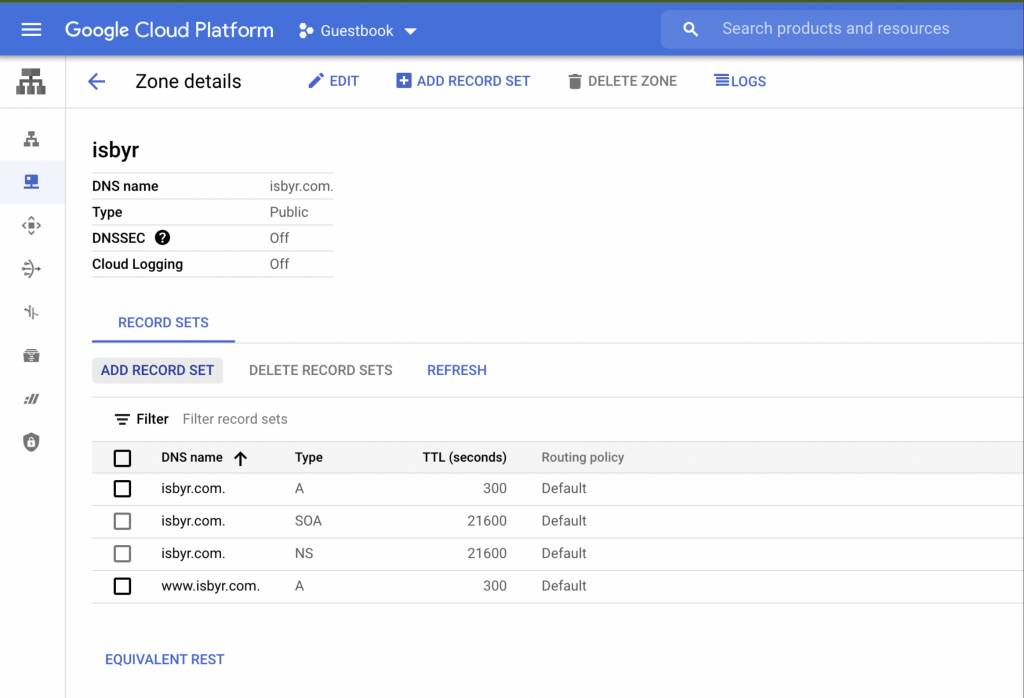Click the Off value beside Cloud Logging
The image size is (1024, 698).
pos(280,264)
